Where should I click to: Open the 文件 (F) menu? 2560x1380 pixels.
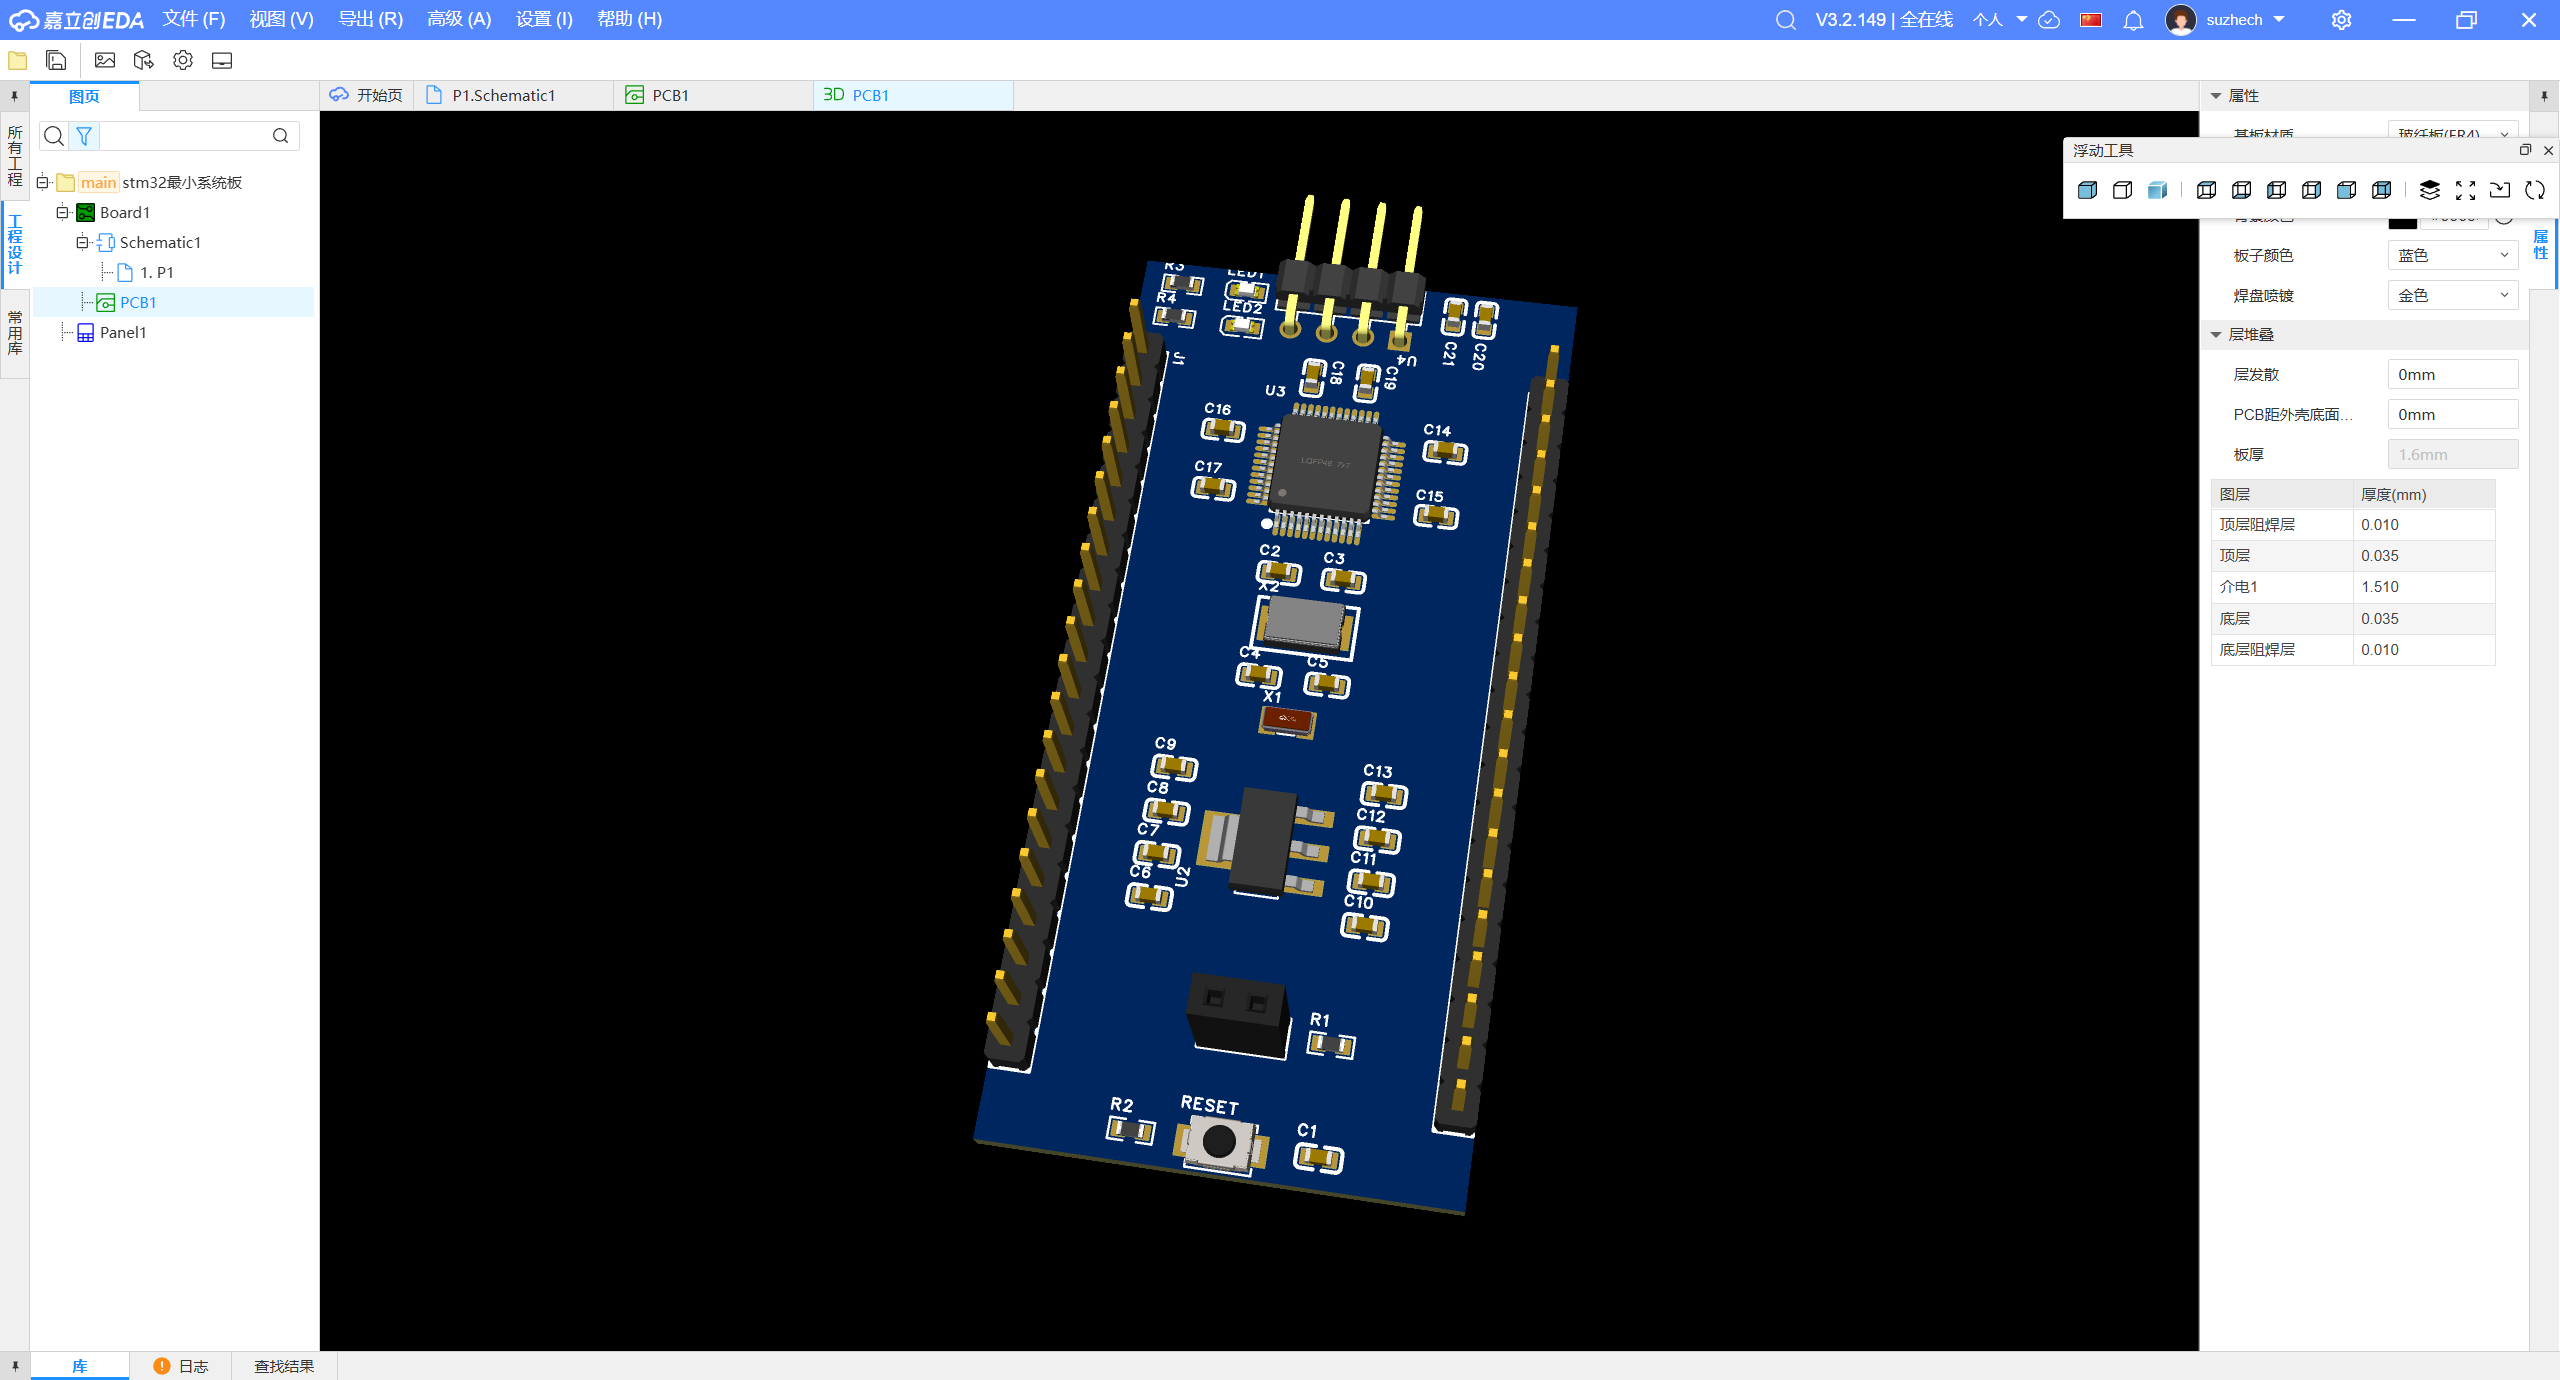pos(194,20)
